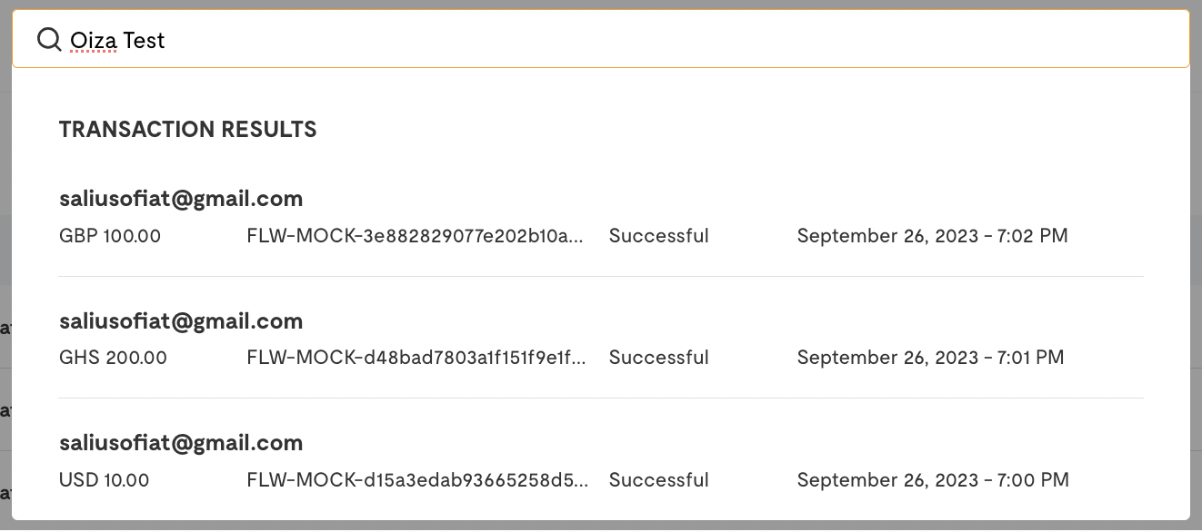Screen dimensions: 1204x532
Task: Click reference FLW-MOCK-d48bad7803a1f151f9e1f
Action: pos(416,357)
